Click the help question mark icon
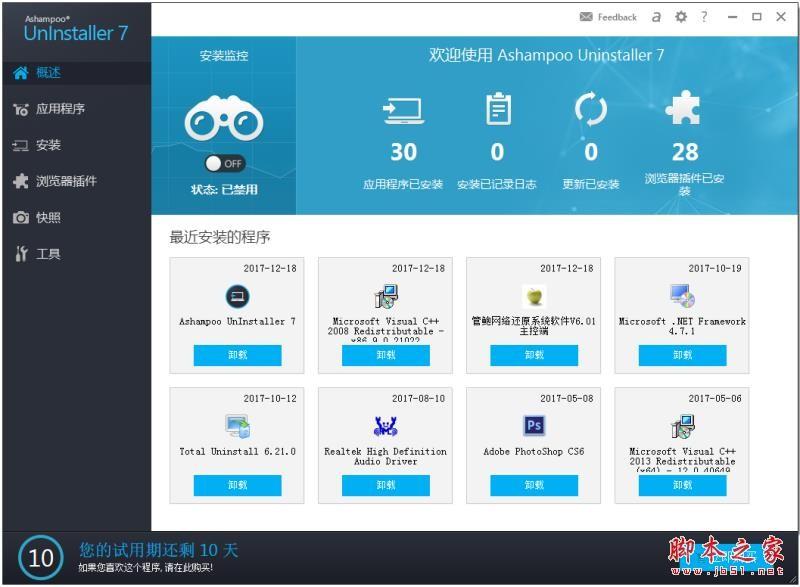This screenshot has width=800, height=587. 703,17
